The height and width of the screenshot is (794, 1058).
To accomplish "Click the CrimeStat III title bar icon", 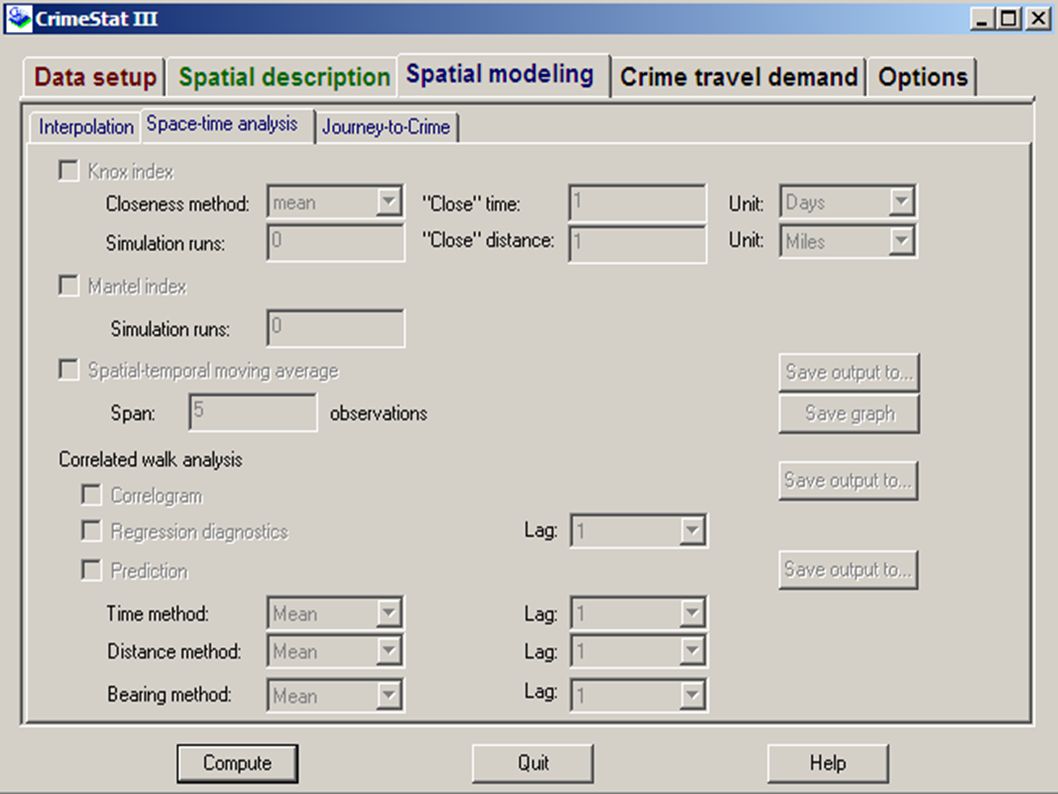I will coord(18,18).
